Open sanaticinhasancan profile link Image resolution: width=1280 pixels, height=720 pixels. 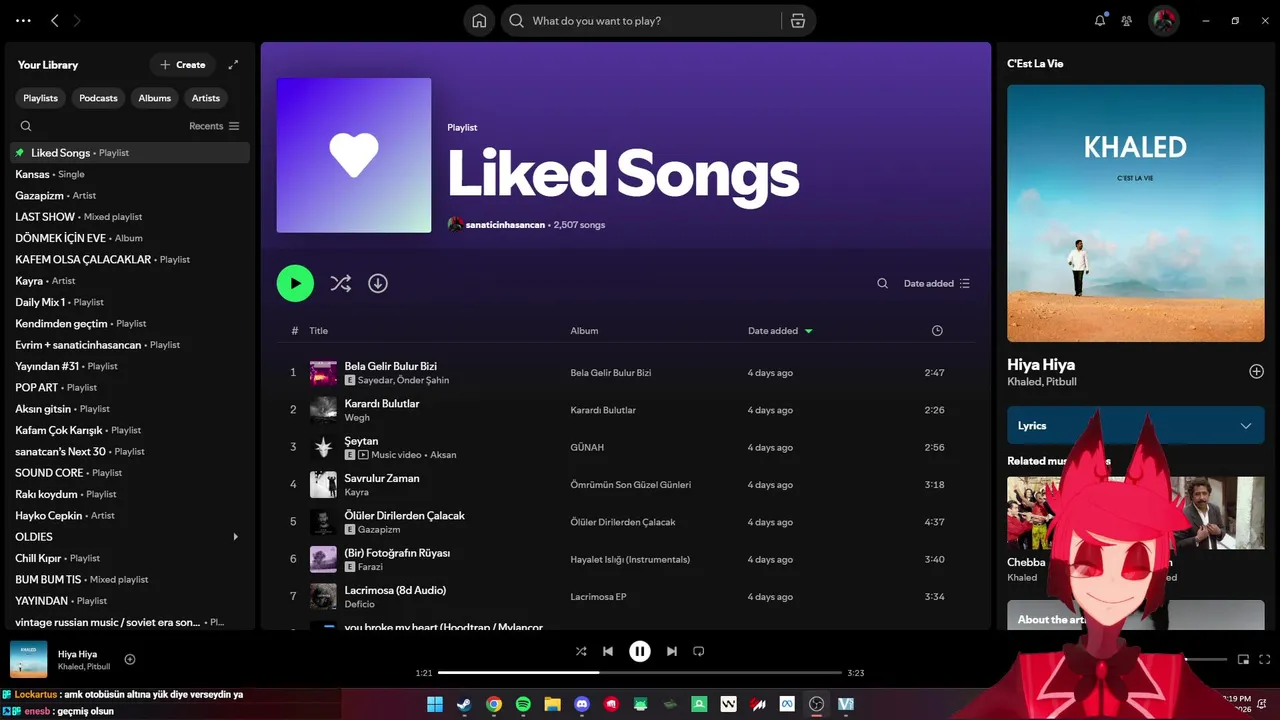click(x=505, y=225)
